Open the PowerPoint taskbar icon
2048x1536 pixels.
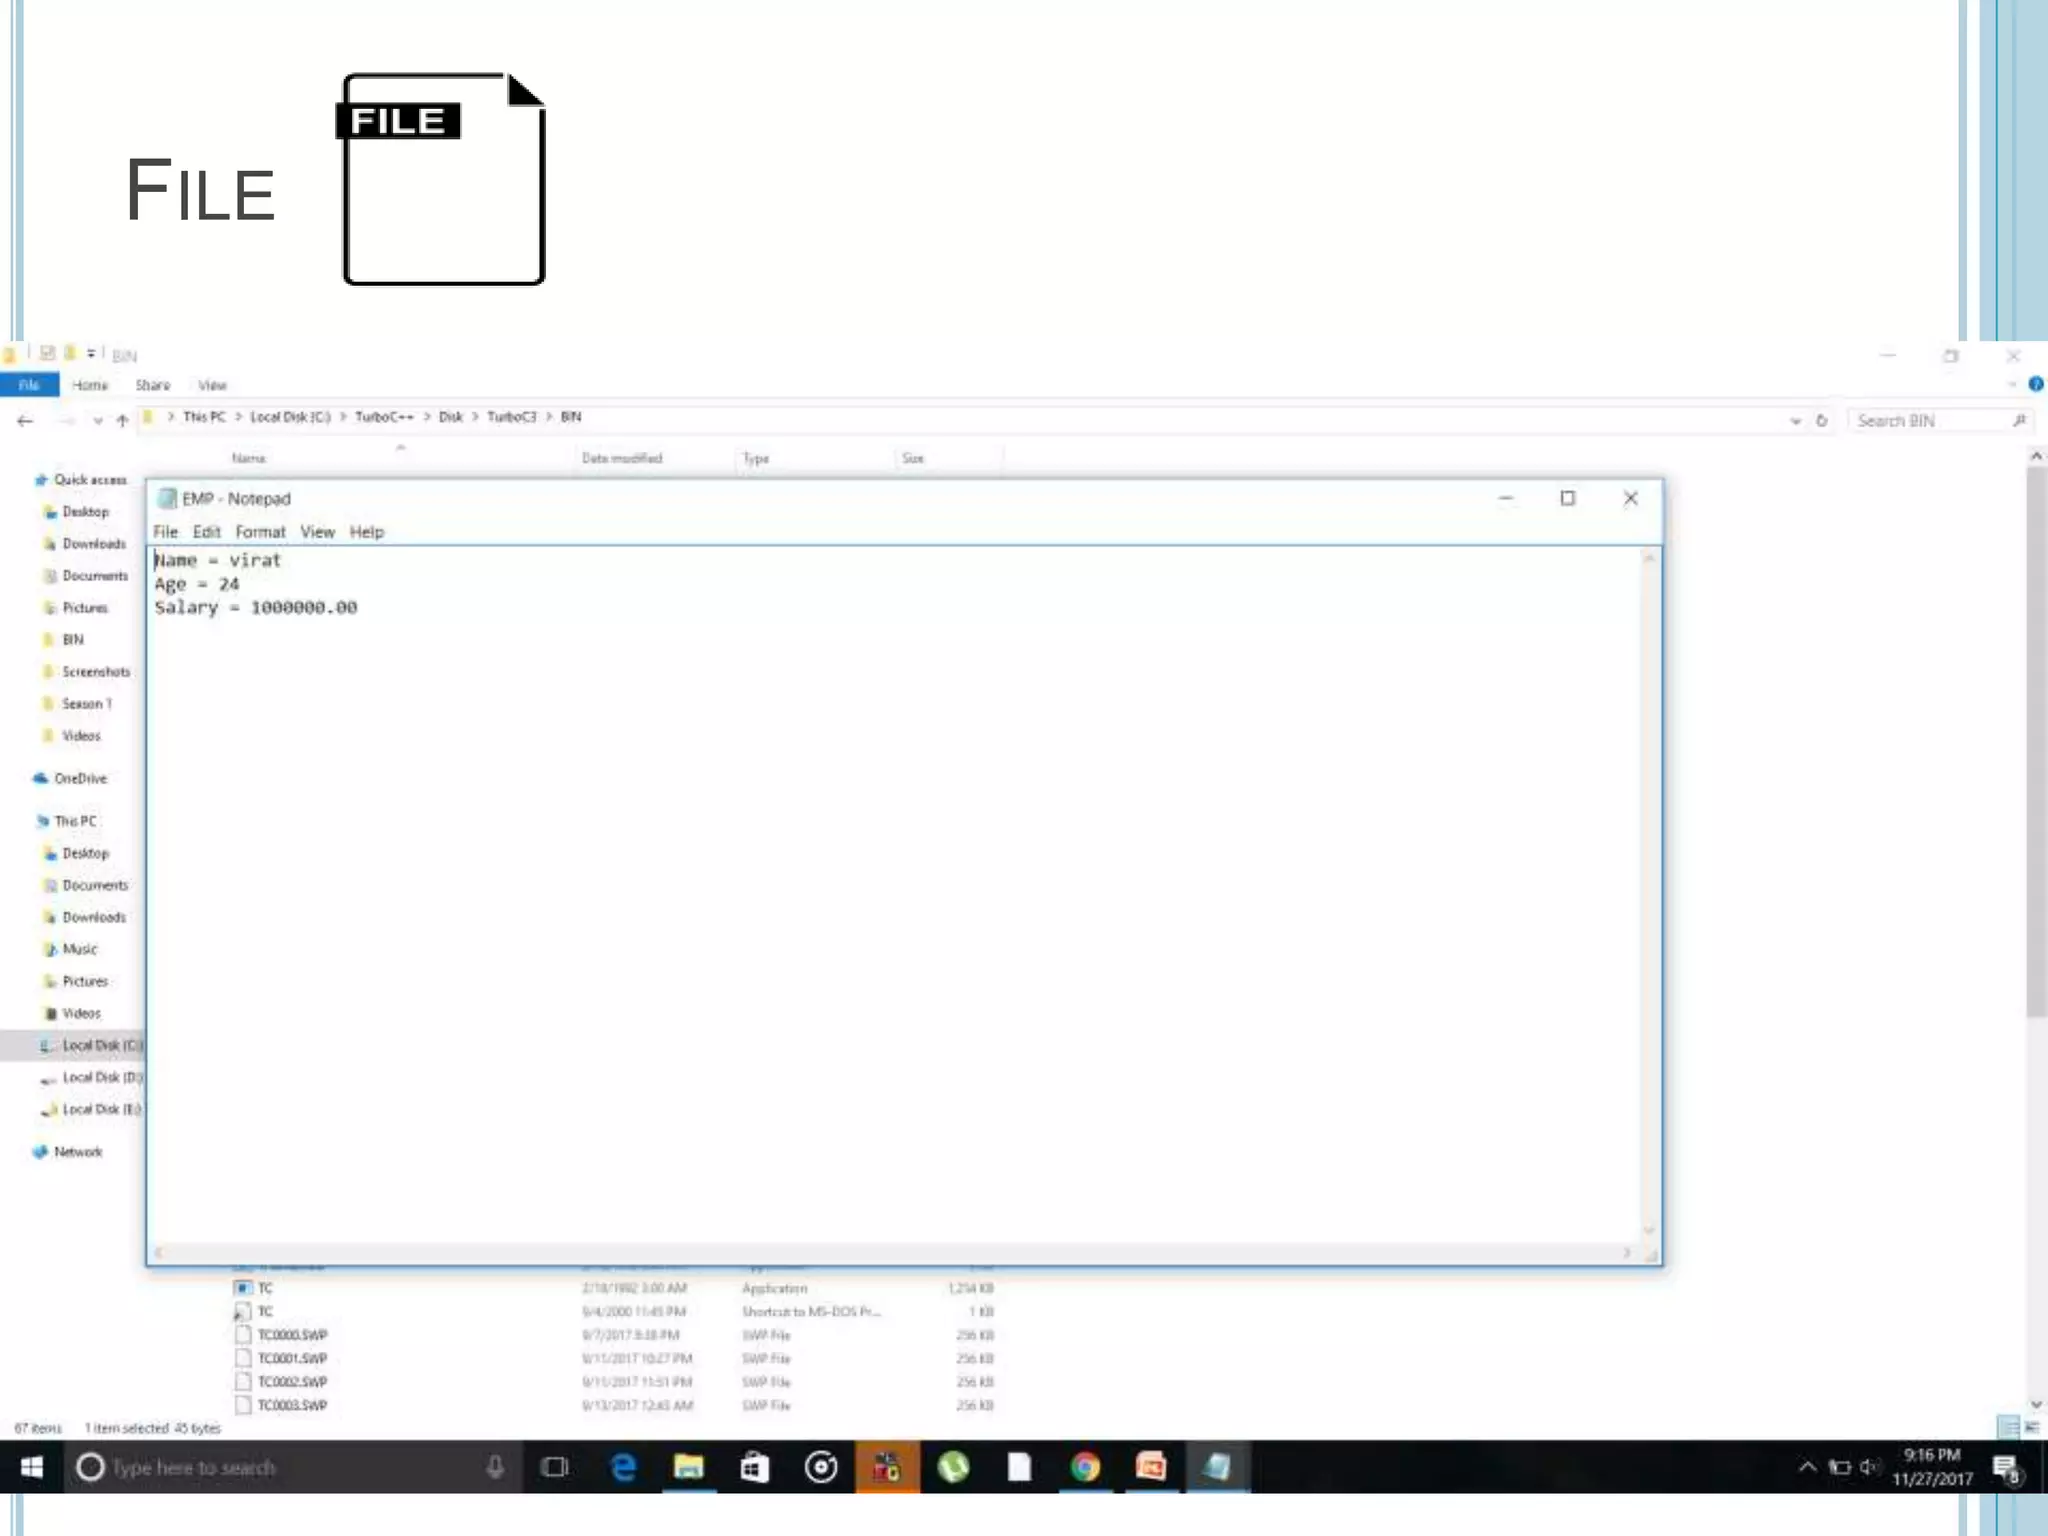[1151, 1467]
